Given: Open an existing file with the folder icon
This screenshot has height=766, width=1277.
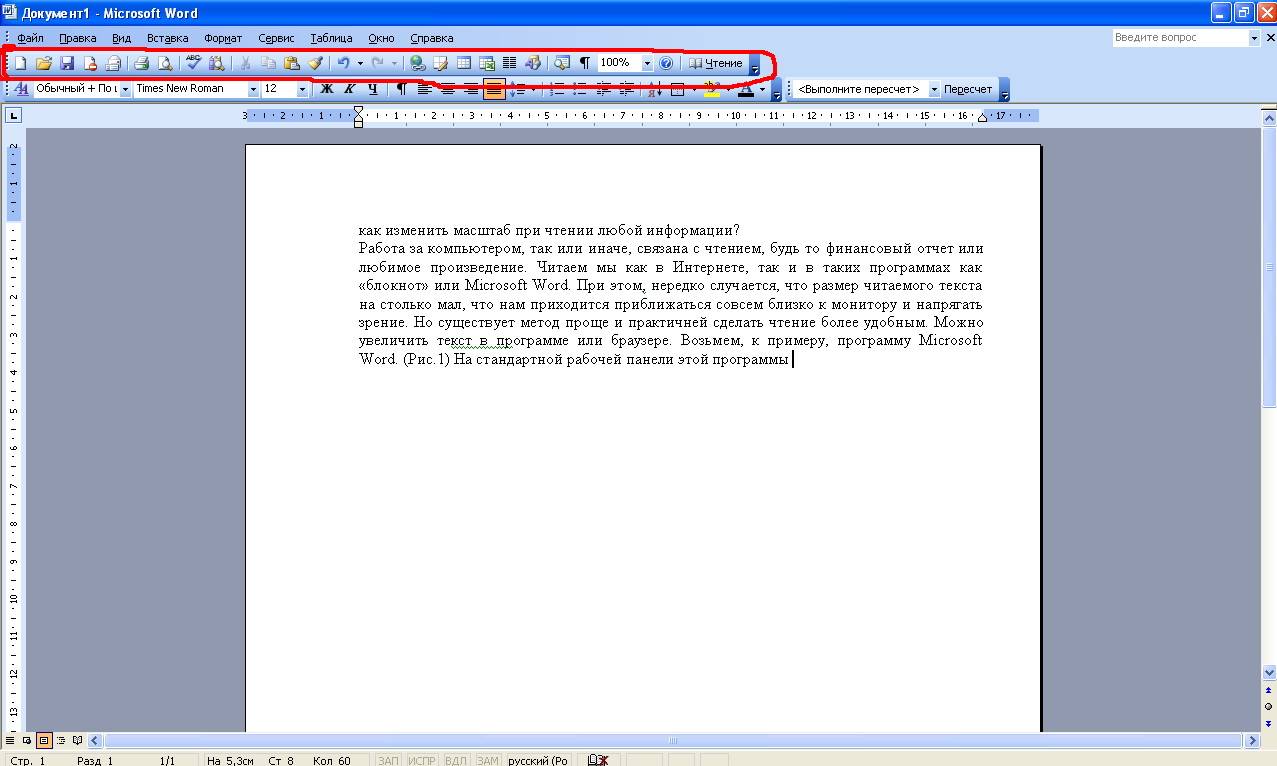Looking at the screenshot, I should [x=43, y=63].
